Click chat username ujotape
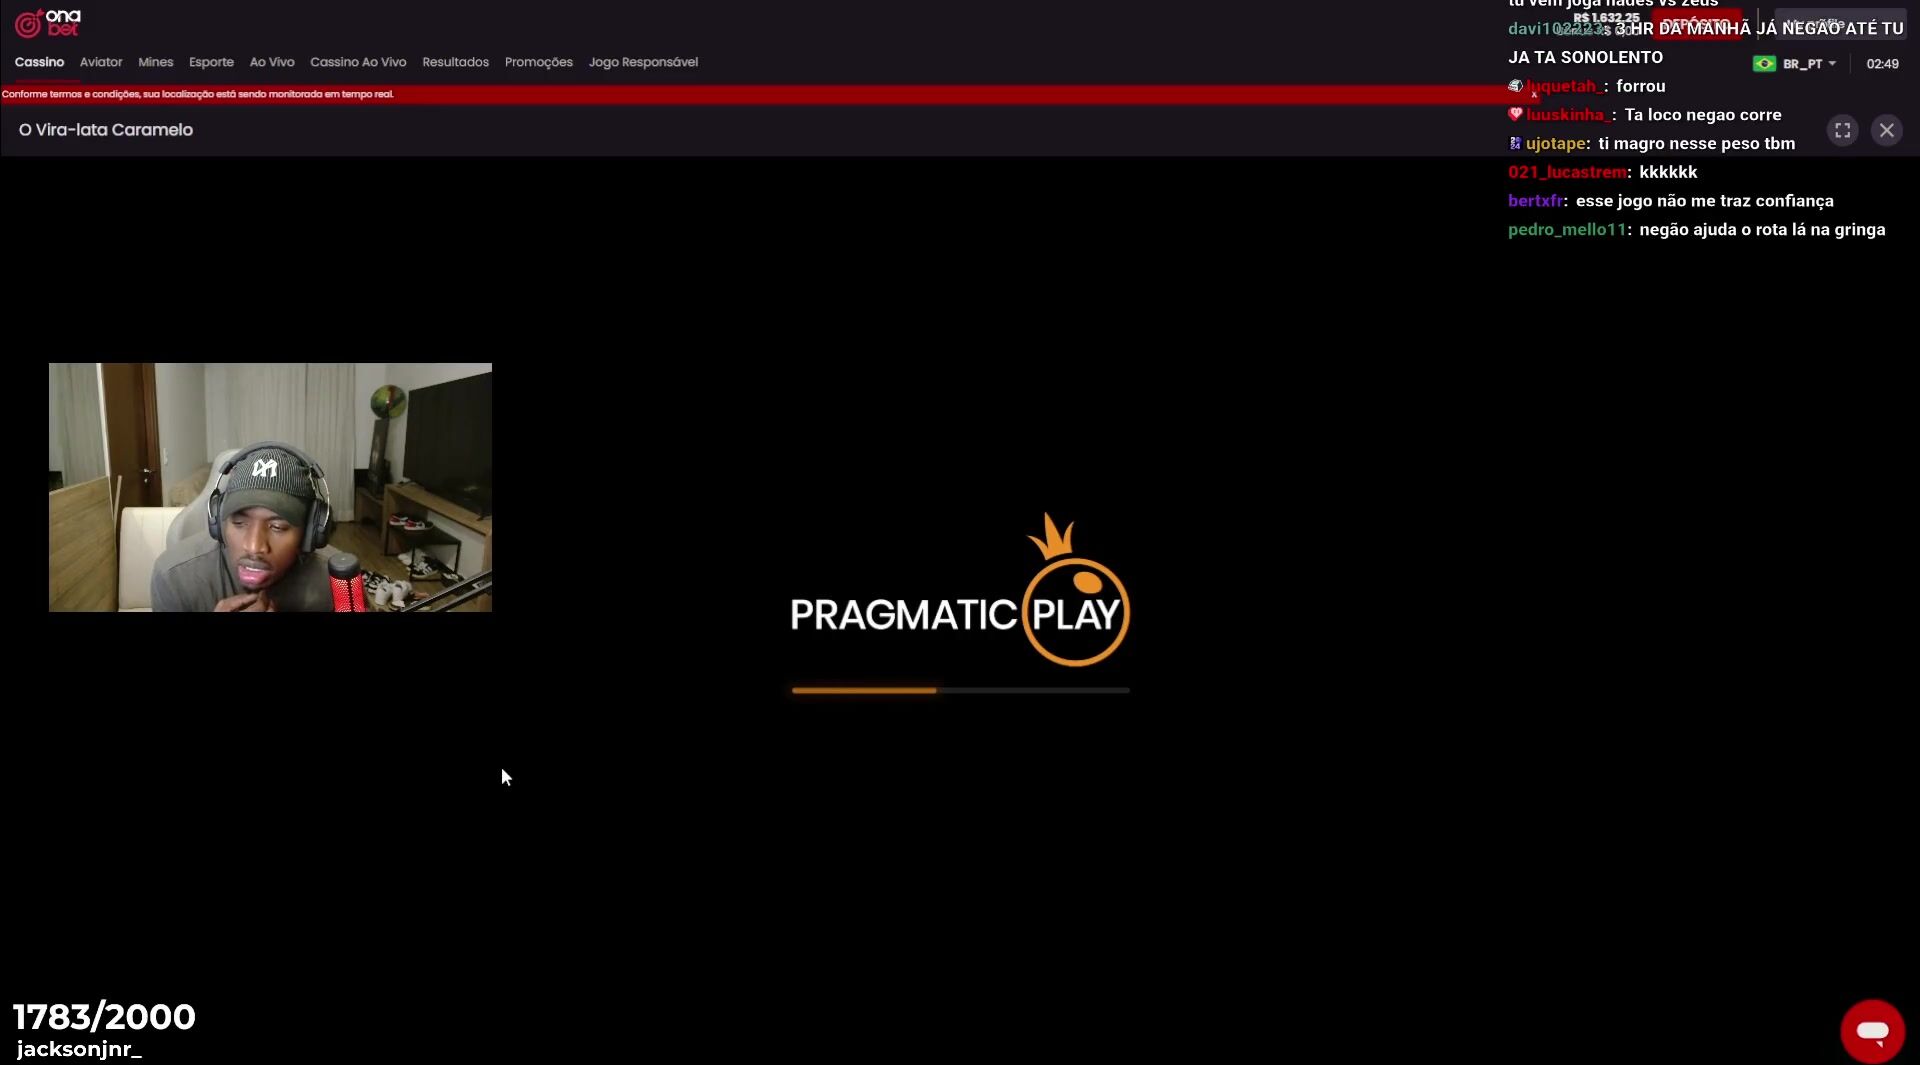This screenshot has height=1065, width=1920. [x=1555, y=144]
